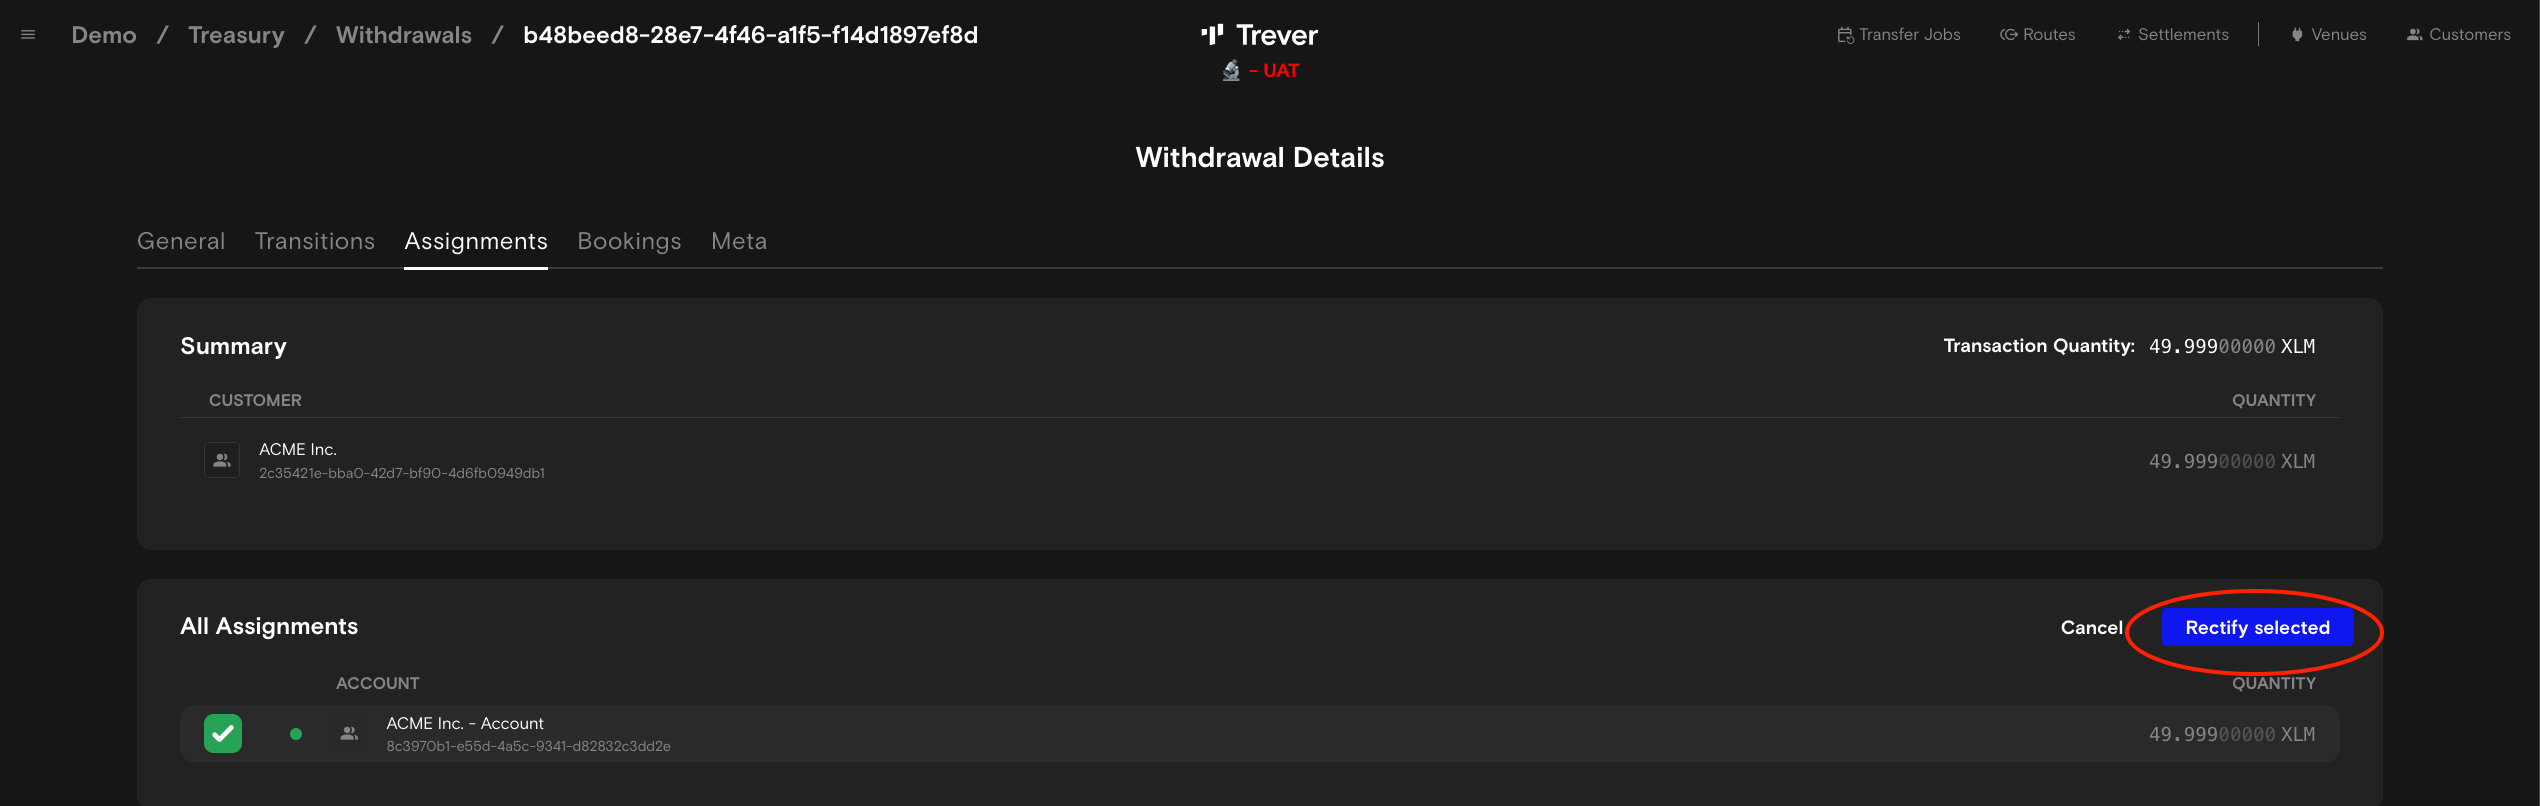The width and height of the screenshot is (2540, 806).
Task: Navigate to Treasury breadcrumb
Action: coord(236,35)
